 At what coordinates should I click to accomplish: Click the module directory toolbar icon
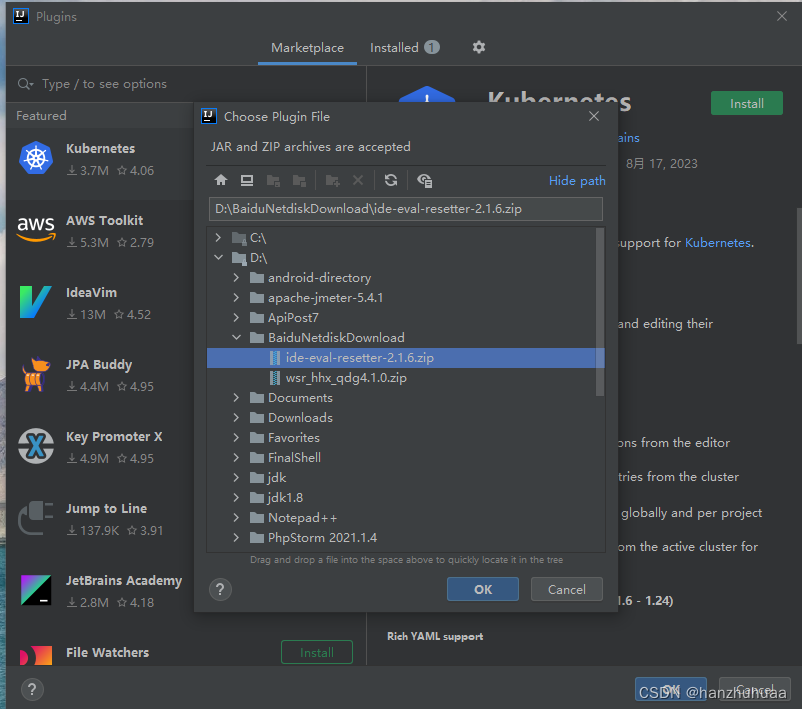[299, 180]
